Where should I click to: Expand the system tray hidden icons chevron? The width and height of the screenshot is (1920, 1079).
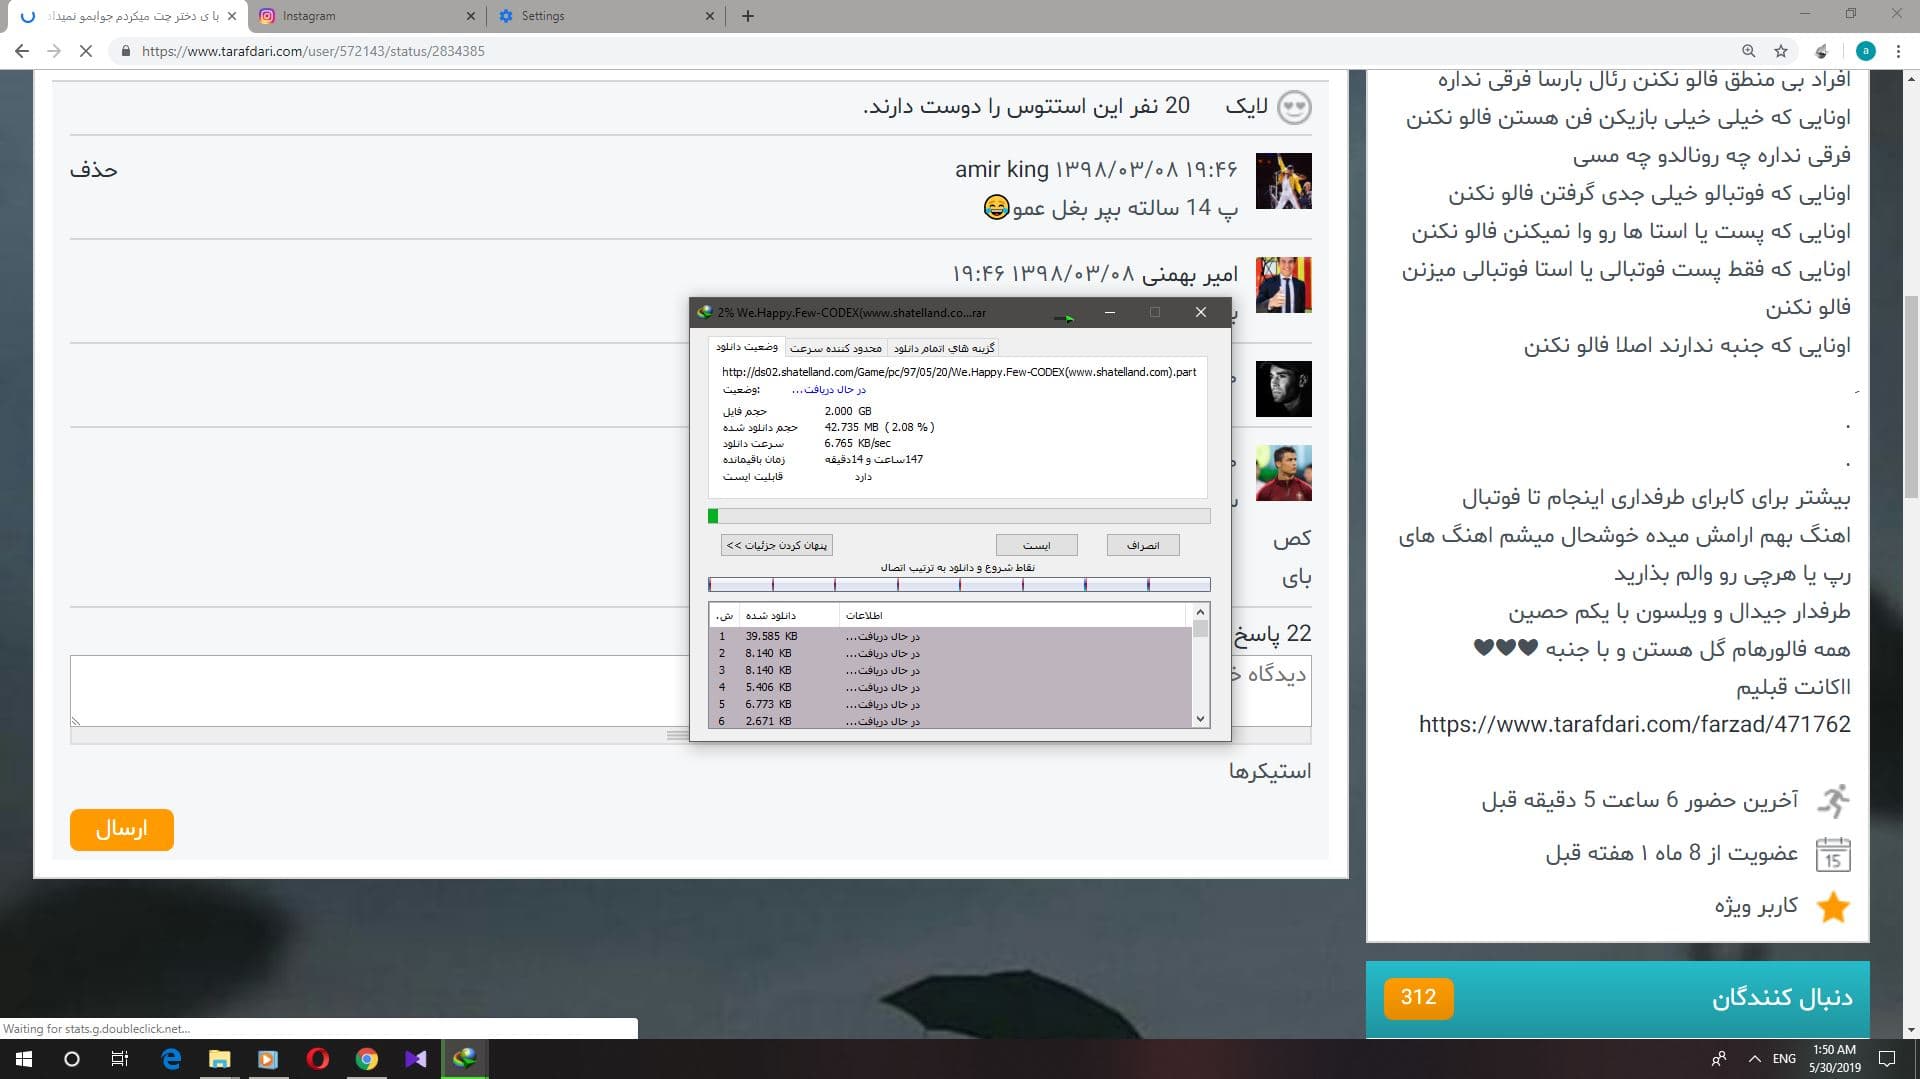point(1754,1059)
